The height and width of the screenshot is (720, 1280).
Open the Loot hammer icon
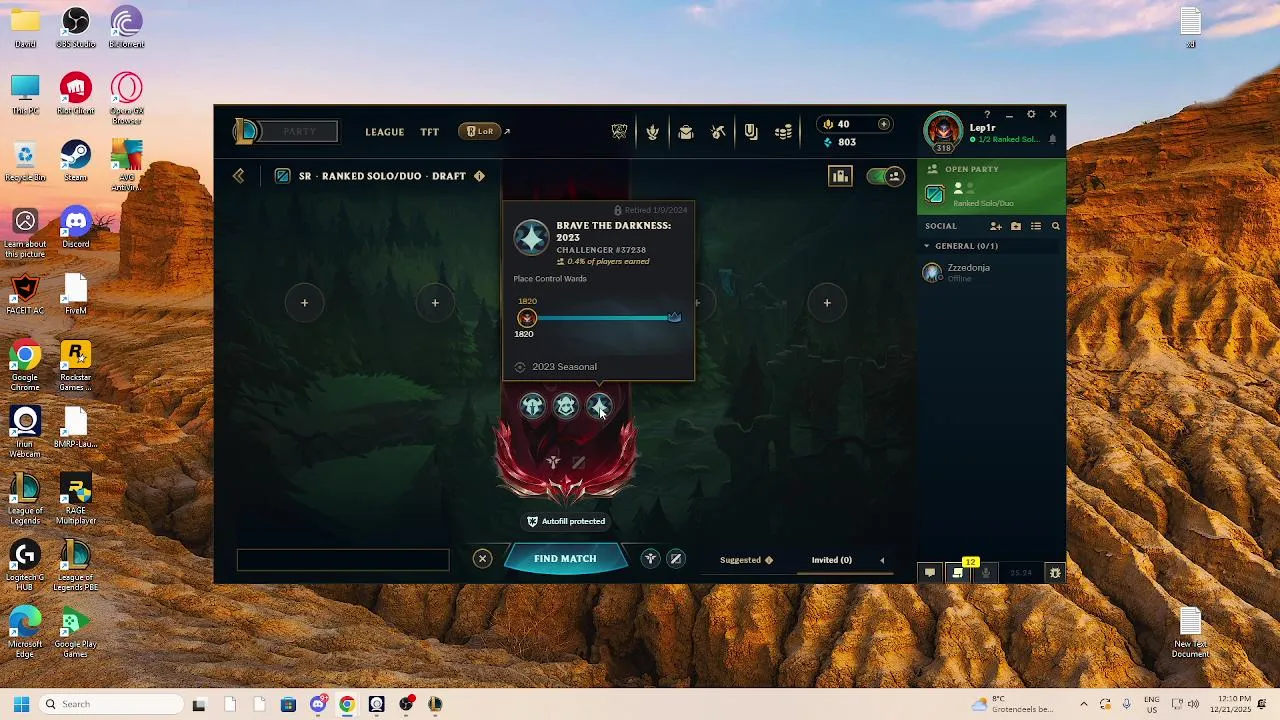click(x=718, y=132)
